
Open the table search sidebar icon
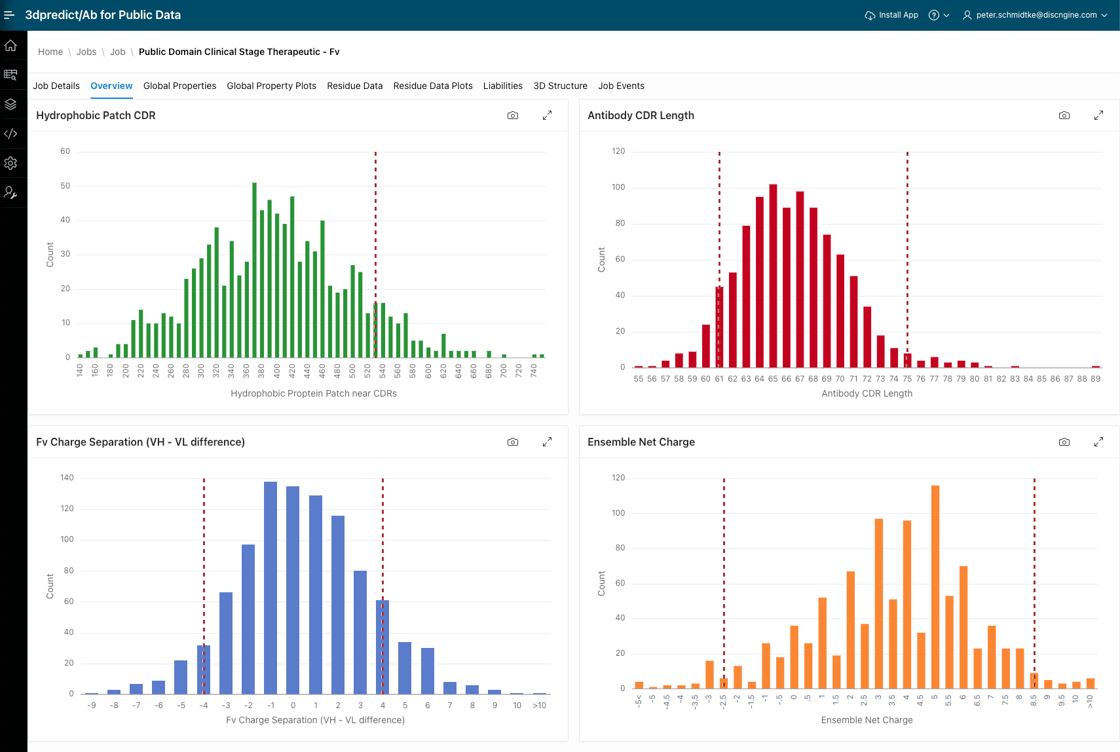[x=11, y=75]
